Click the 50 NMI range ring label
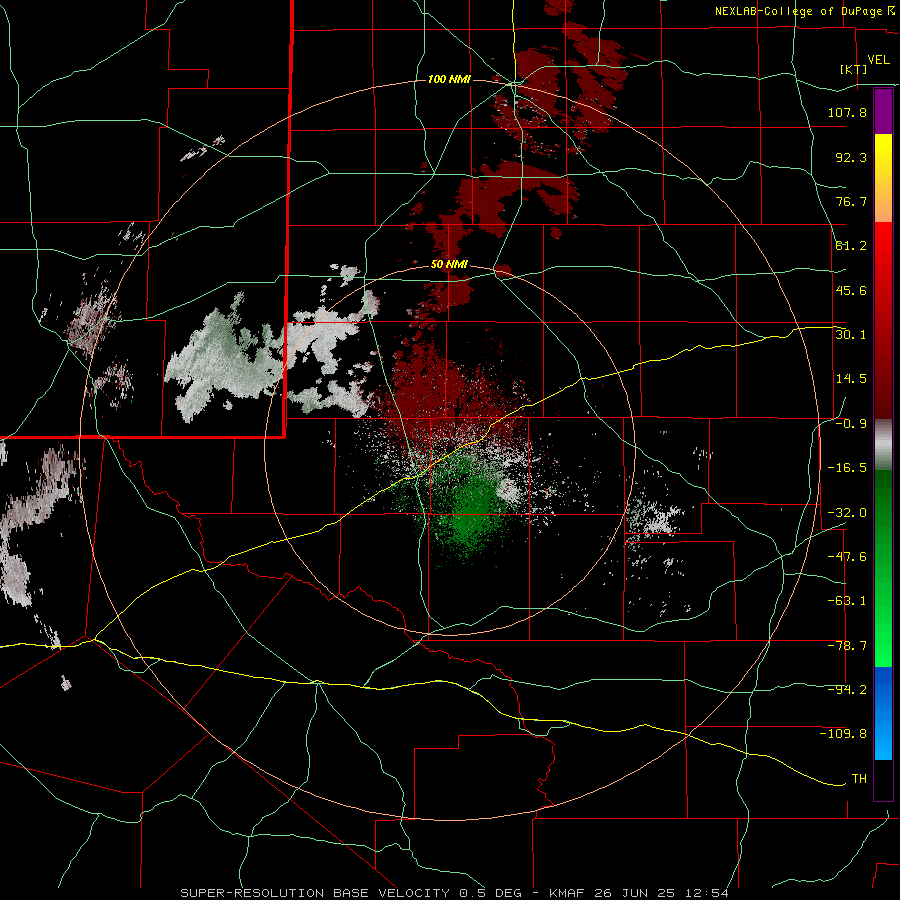The width and height of the screenshot is (900, 900). click(x=449, y=264)
